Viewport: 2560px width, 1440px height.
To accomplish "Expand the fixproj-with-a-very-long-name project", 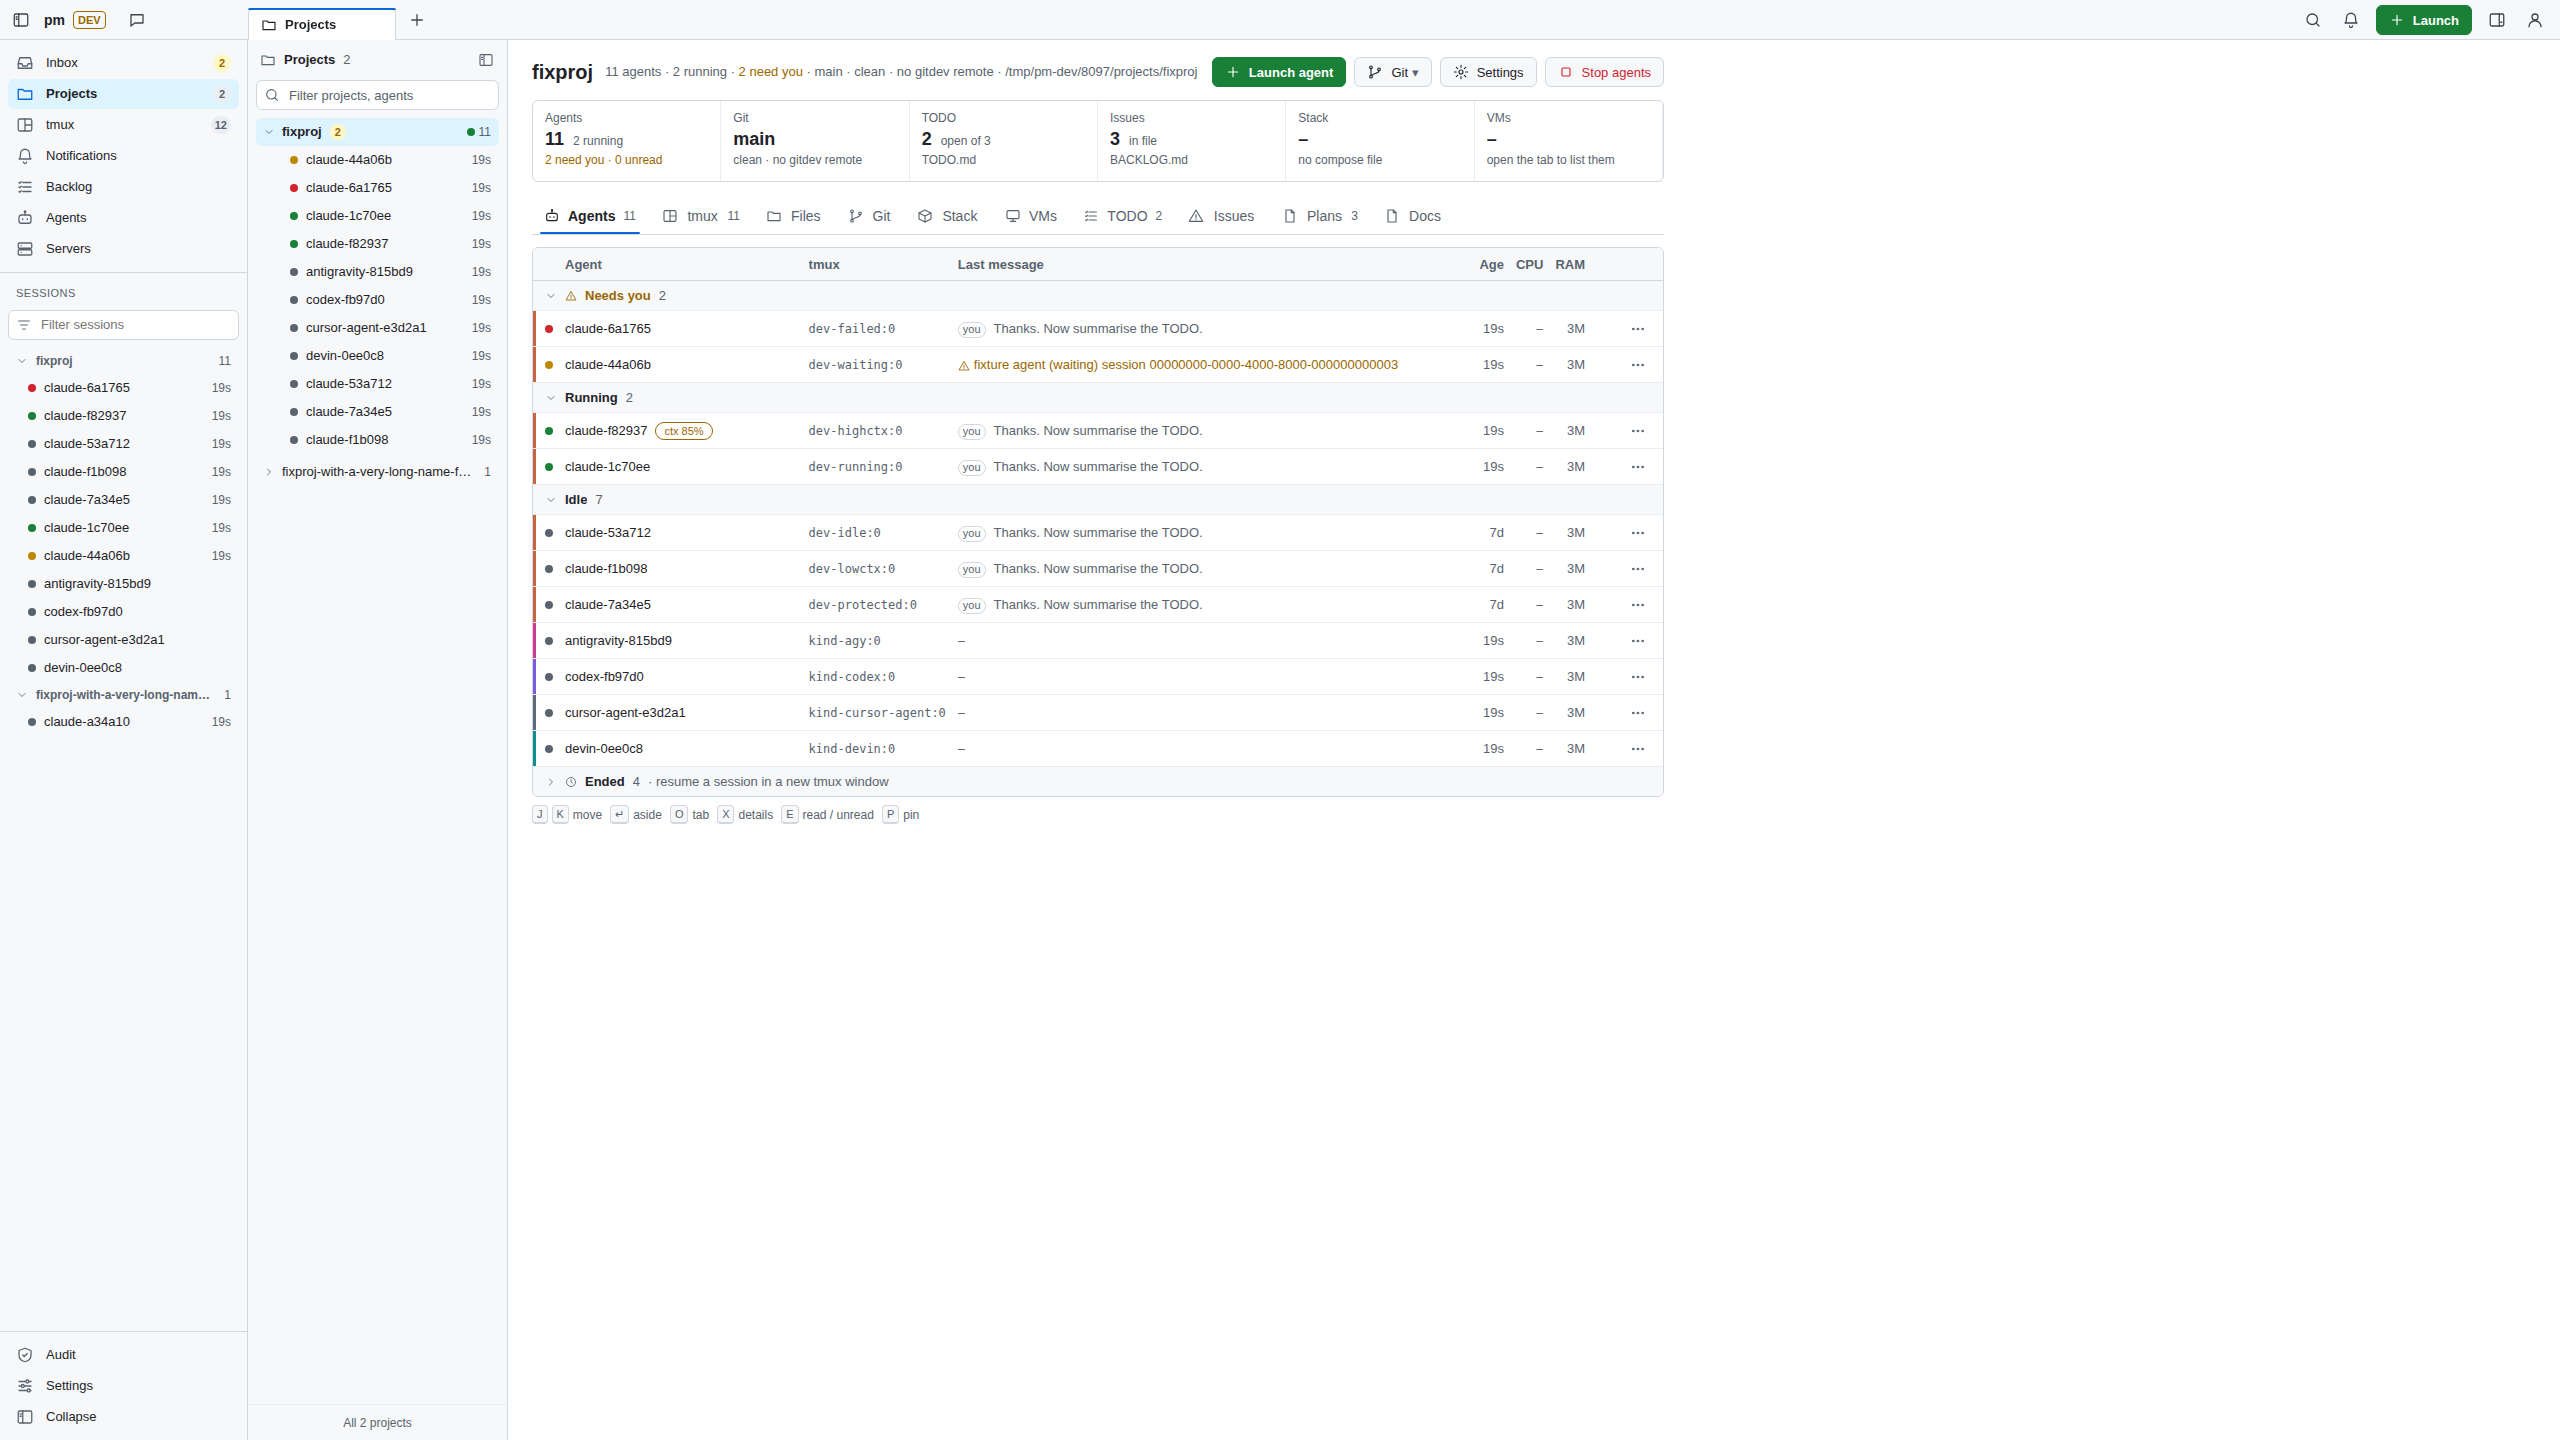I will click(x=268, y=472).
